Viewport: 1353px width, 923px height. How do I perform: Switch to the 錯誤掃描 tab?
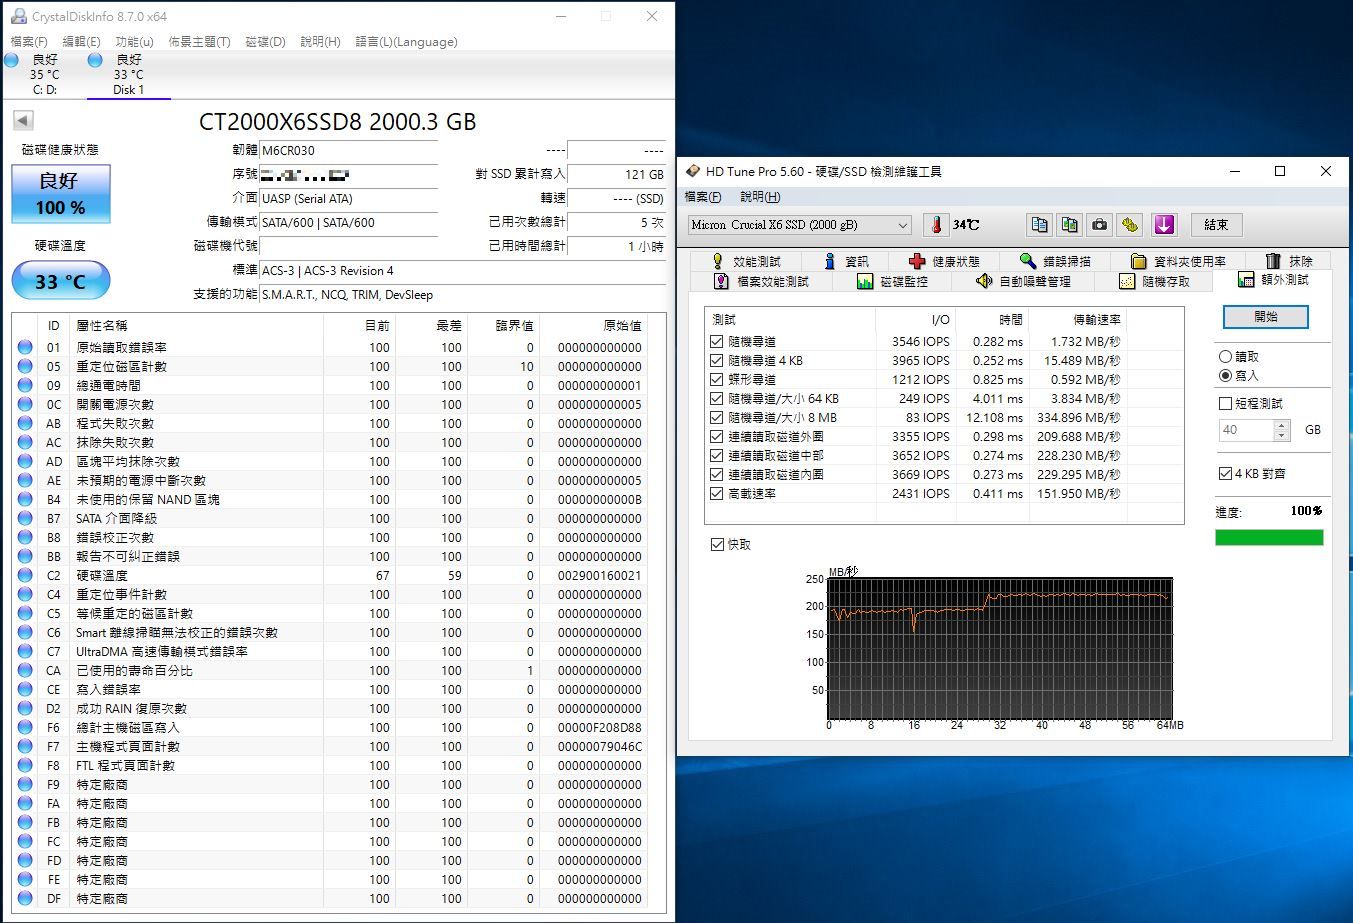tap(1056, 261)
